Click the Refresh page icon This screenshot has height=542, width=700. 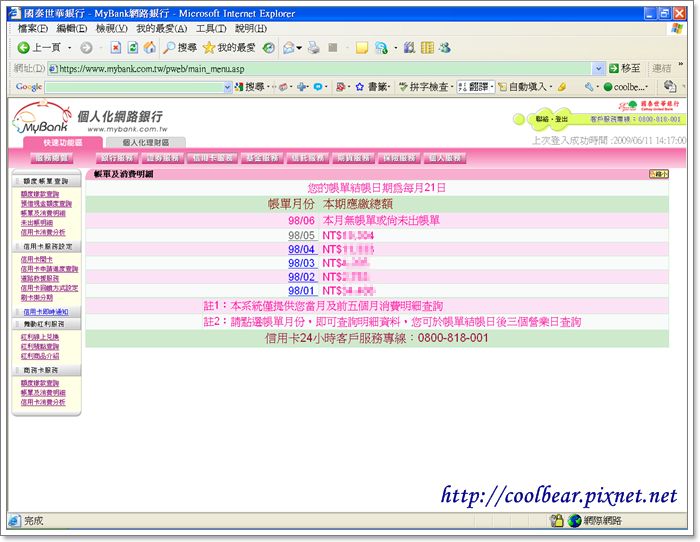point(133,47)
